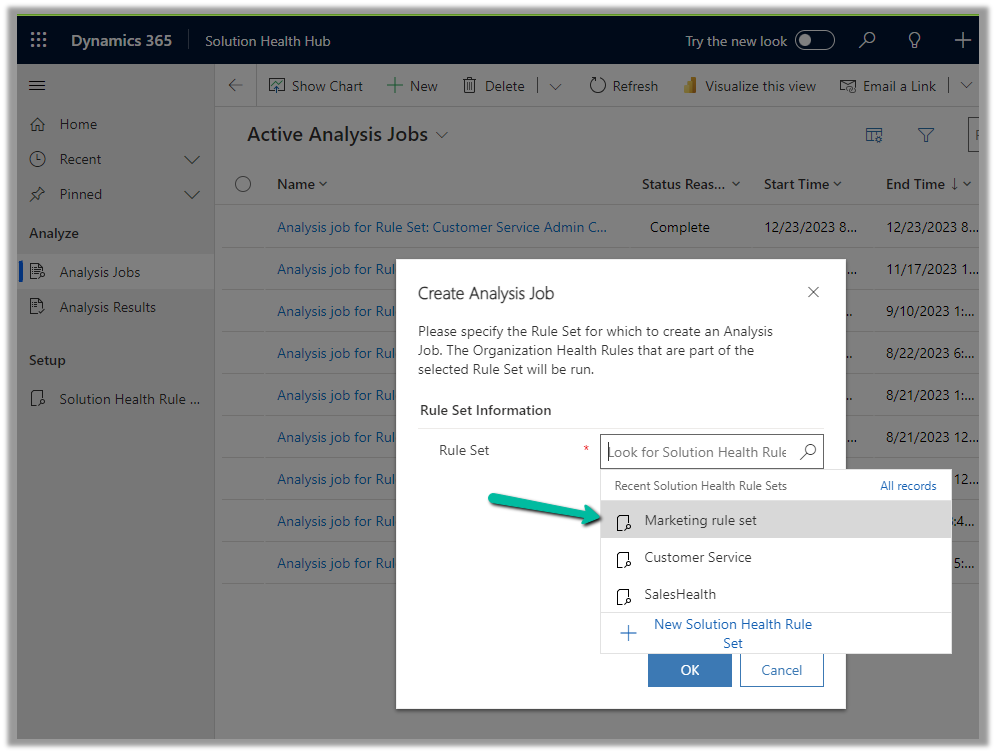Click the search magnifier in top bar

click(867, 41)
